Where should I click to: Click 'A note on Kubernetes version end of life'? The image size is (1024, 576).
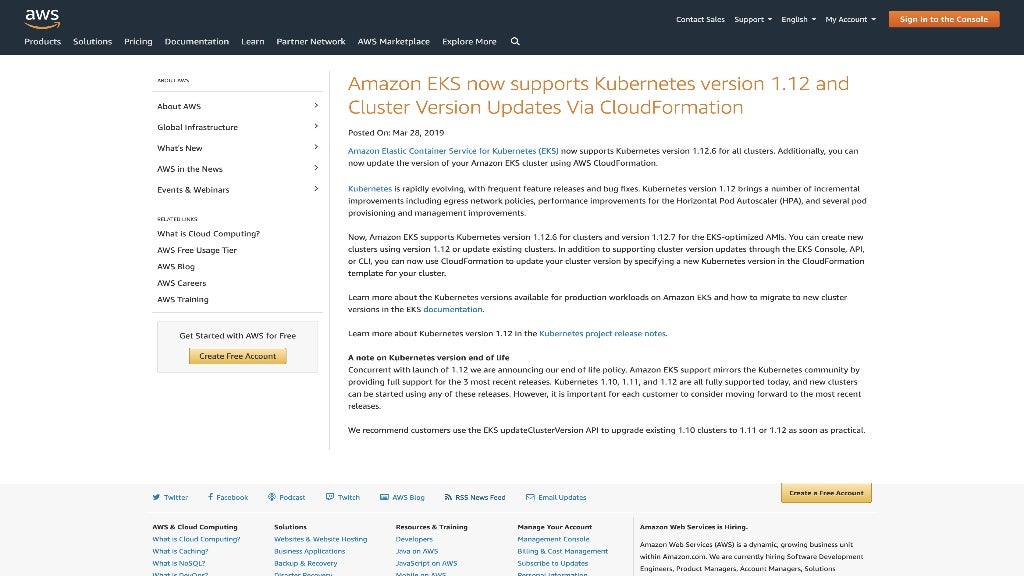point(428,357)
